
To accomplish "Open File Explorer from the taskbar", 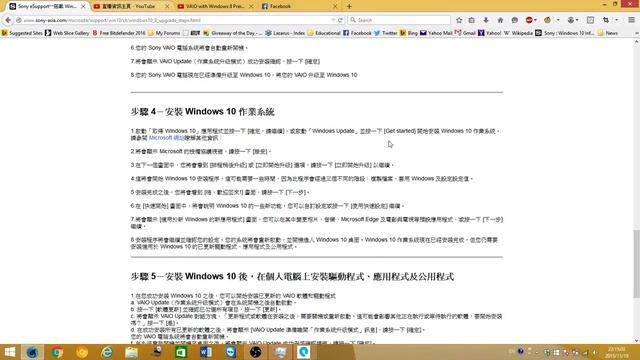I will pyautogui.click(x=131, y=352).
